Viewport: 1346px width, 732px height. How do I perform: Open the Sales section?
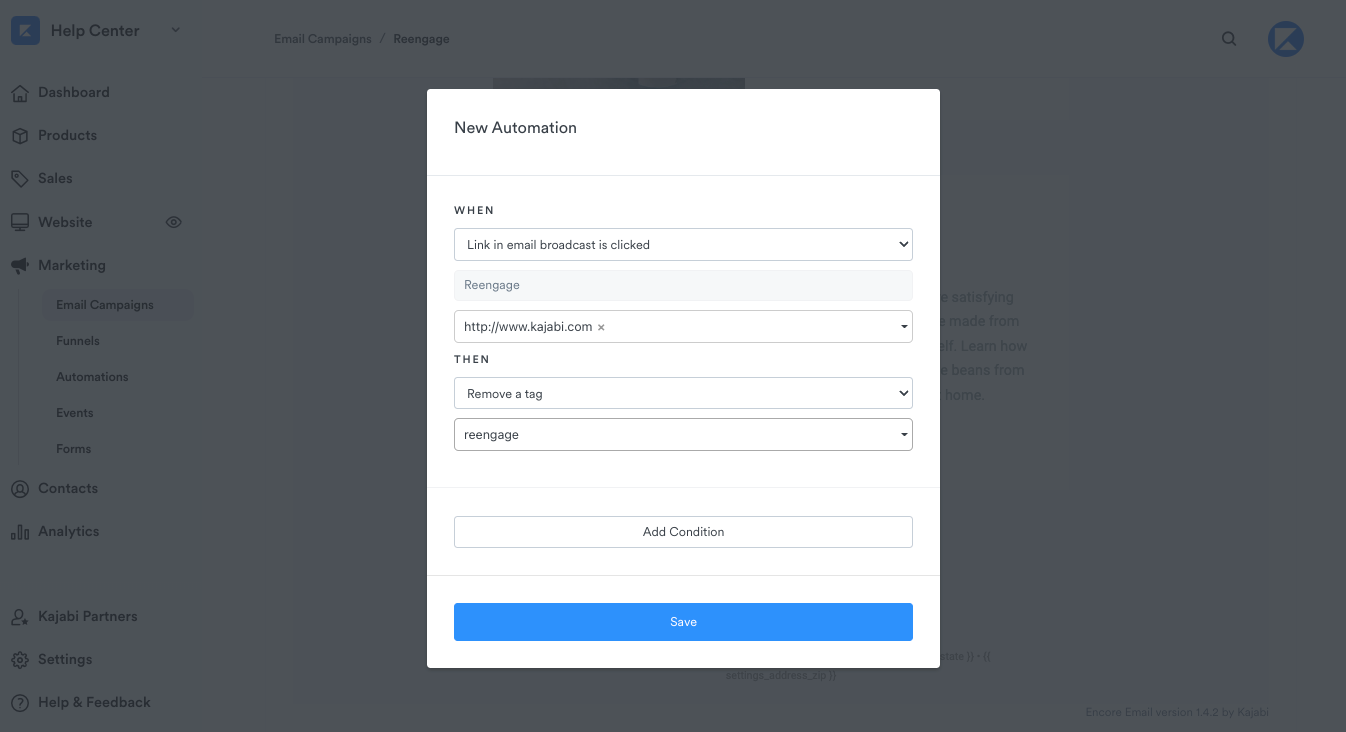pyautogui.click(x=56, y=178)
